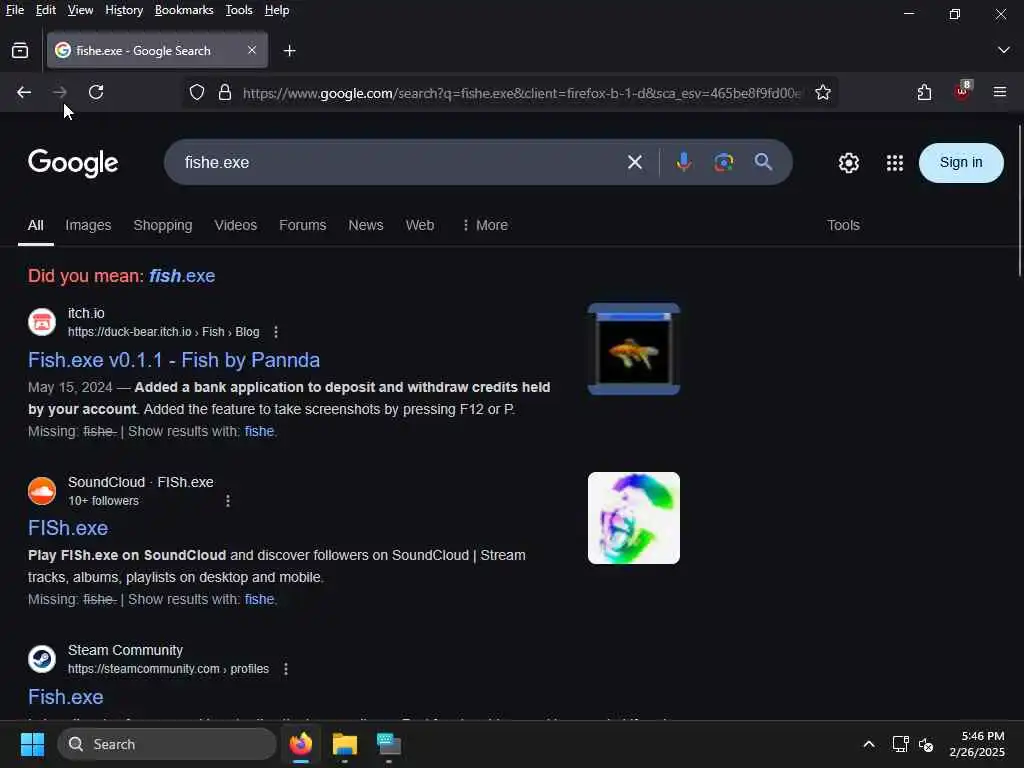Reload the page with the refresh icon
Viewport: 1024px width, 768px height.
coord(96,92)
